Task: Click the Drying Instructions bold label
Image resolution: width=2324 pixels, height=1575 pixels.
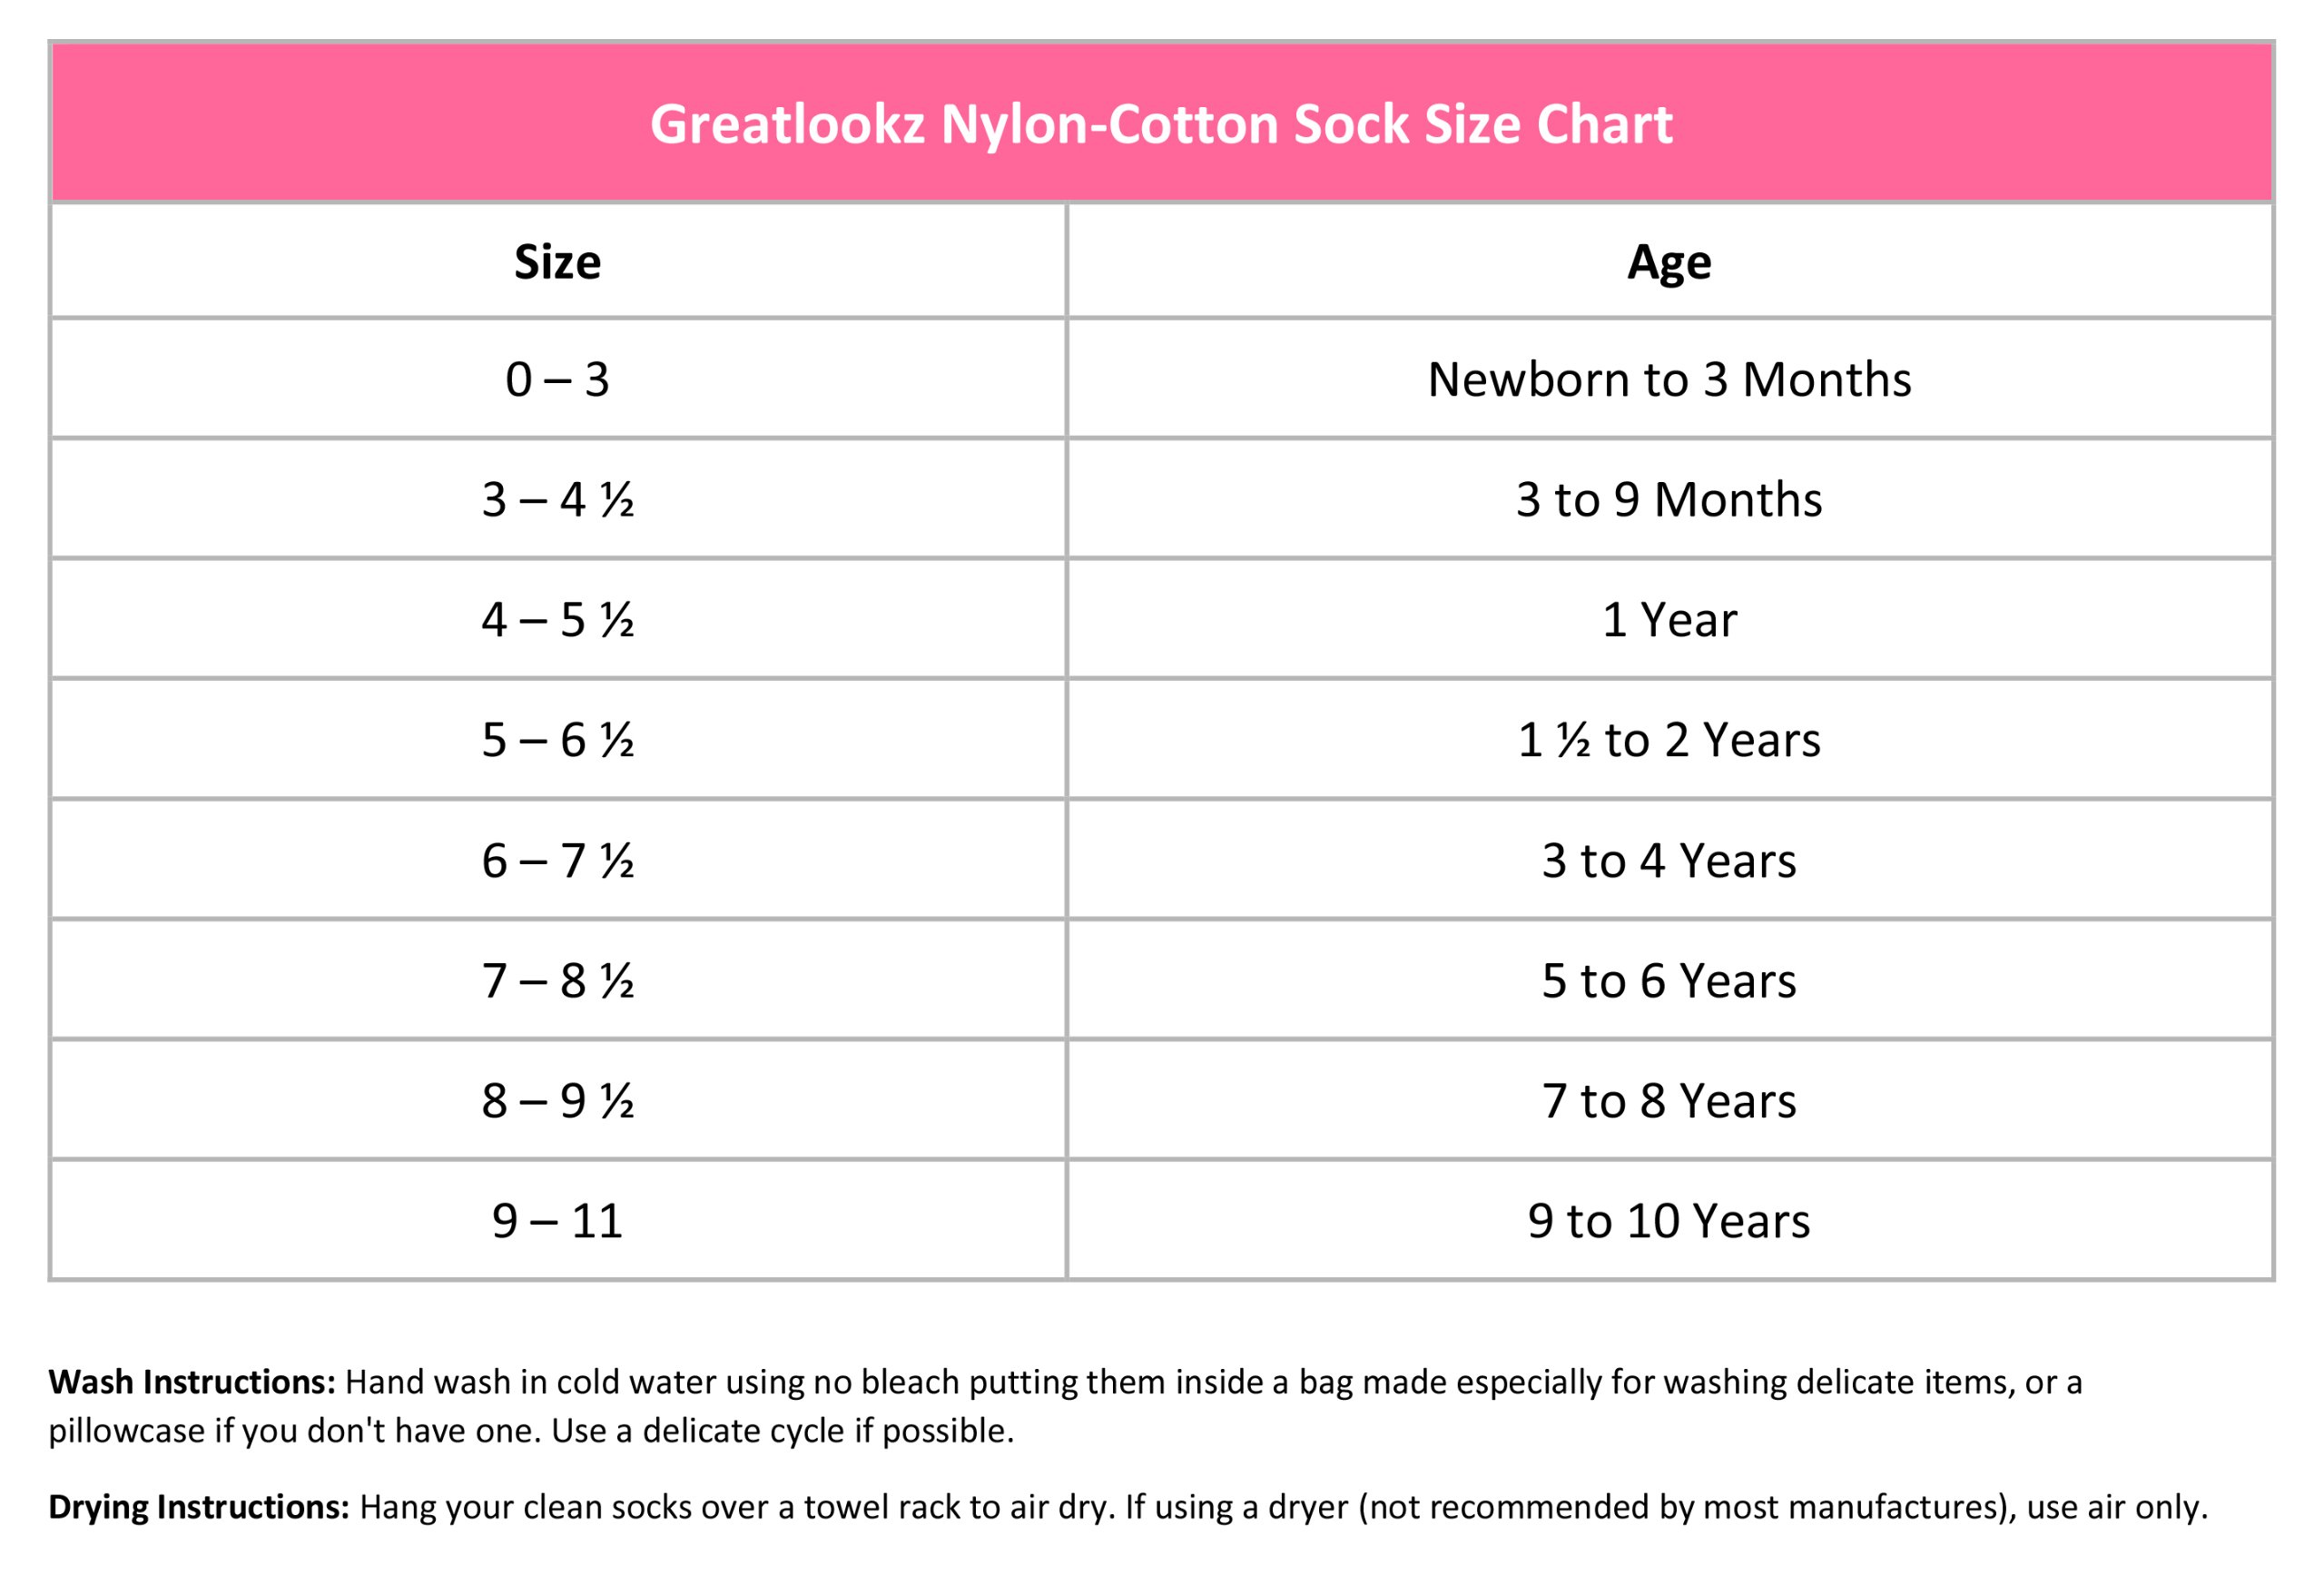Action: click(x=199, y=1507)
